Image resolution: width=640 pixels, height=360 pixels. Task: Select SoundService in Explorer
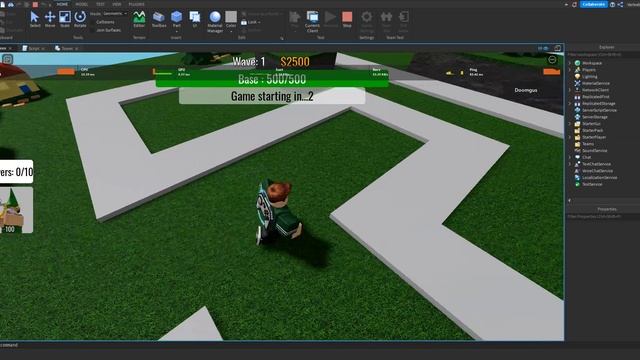coord(594,151)
